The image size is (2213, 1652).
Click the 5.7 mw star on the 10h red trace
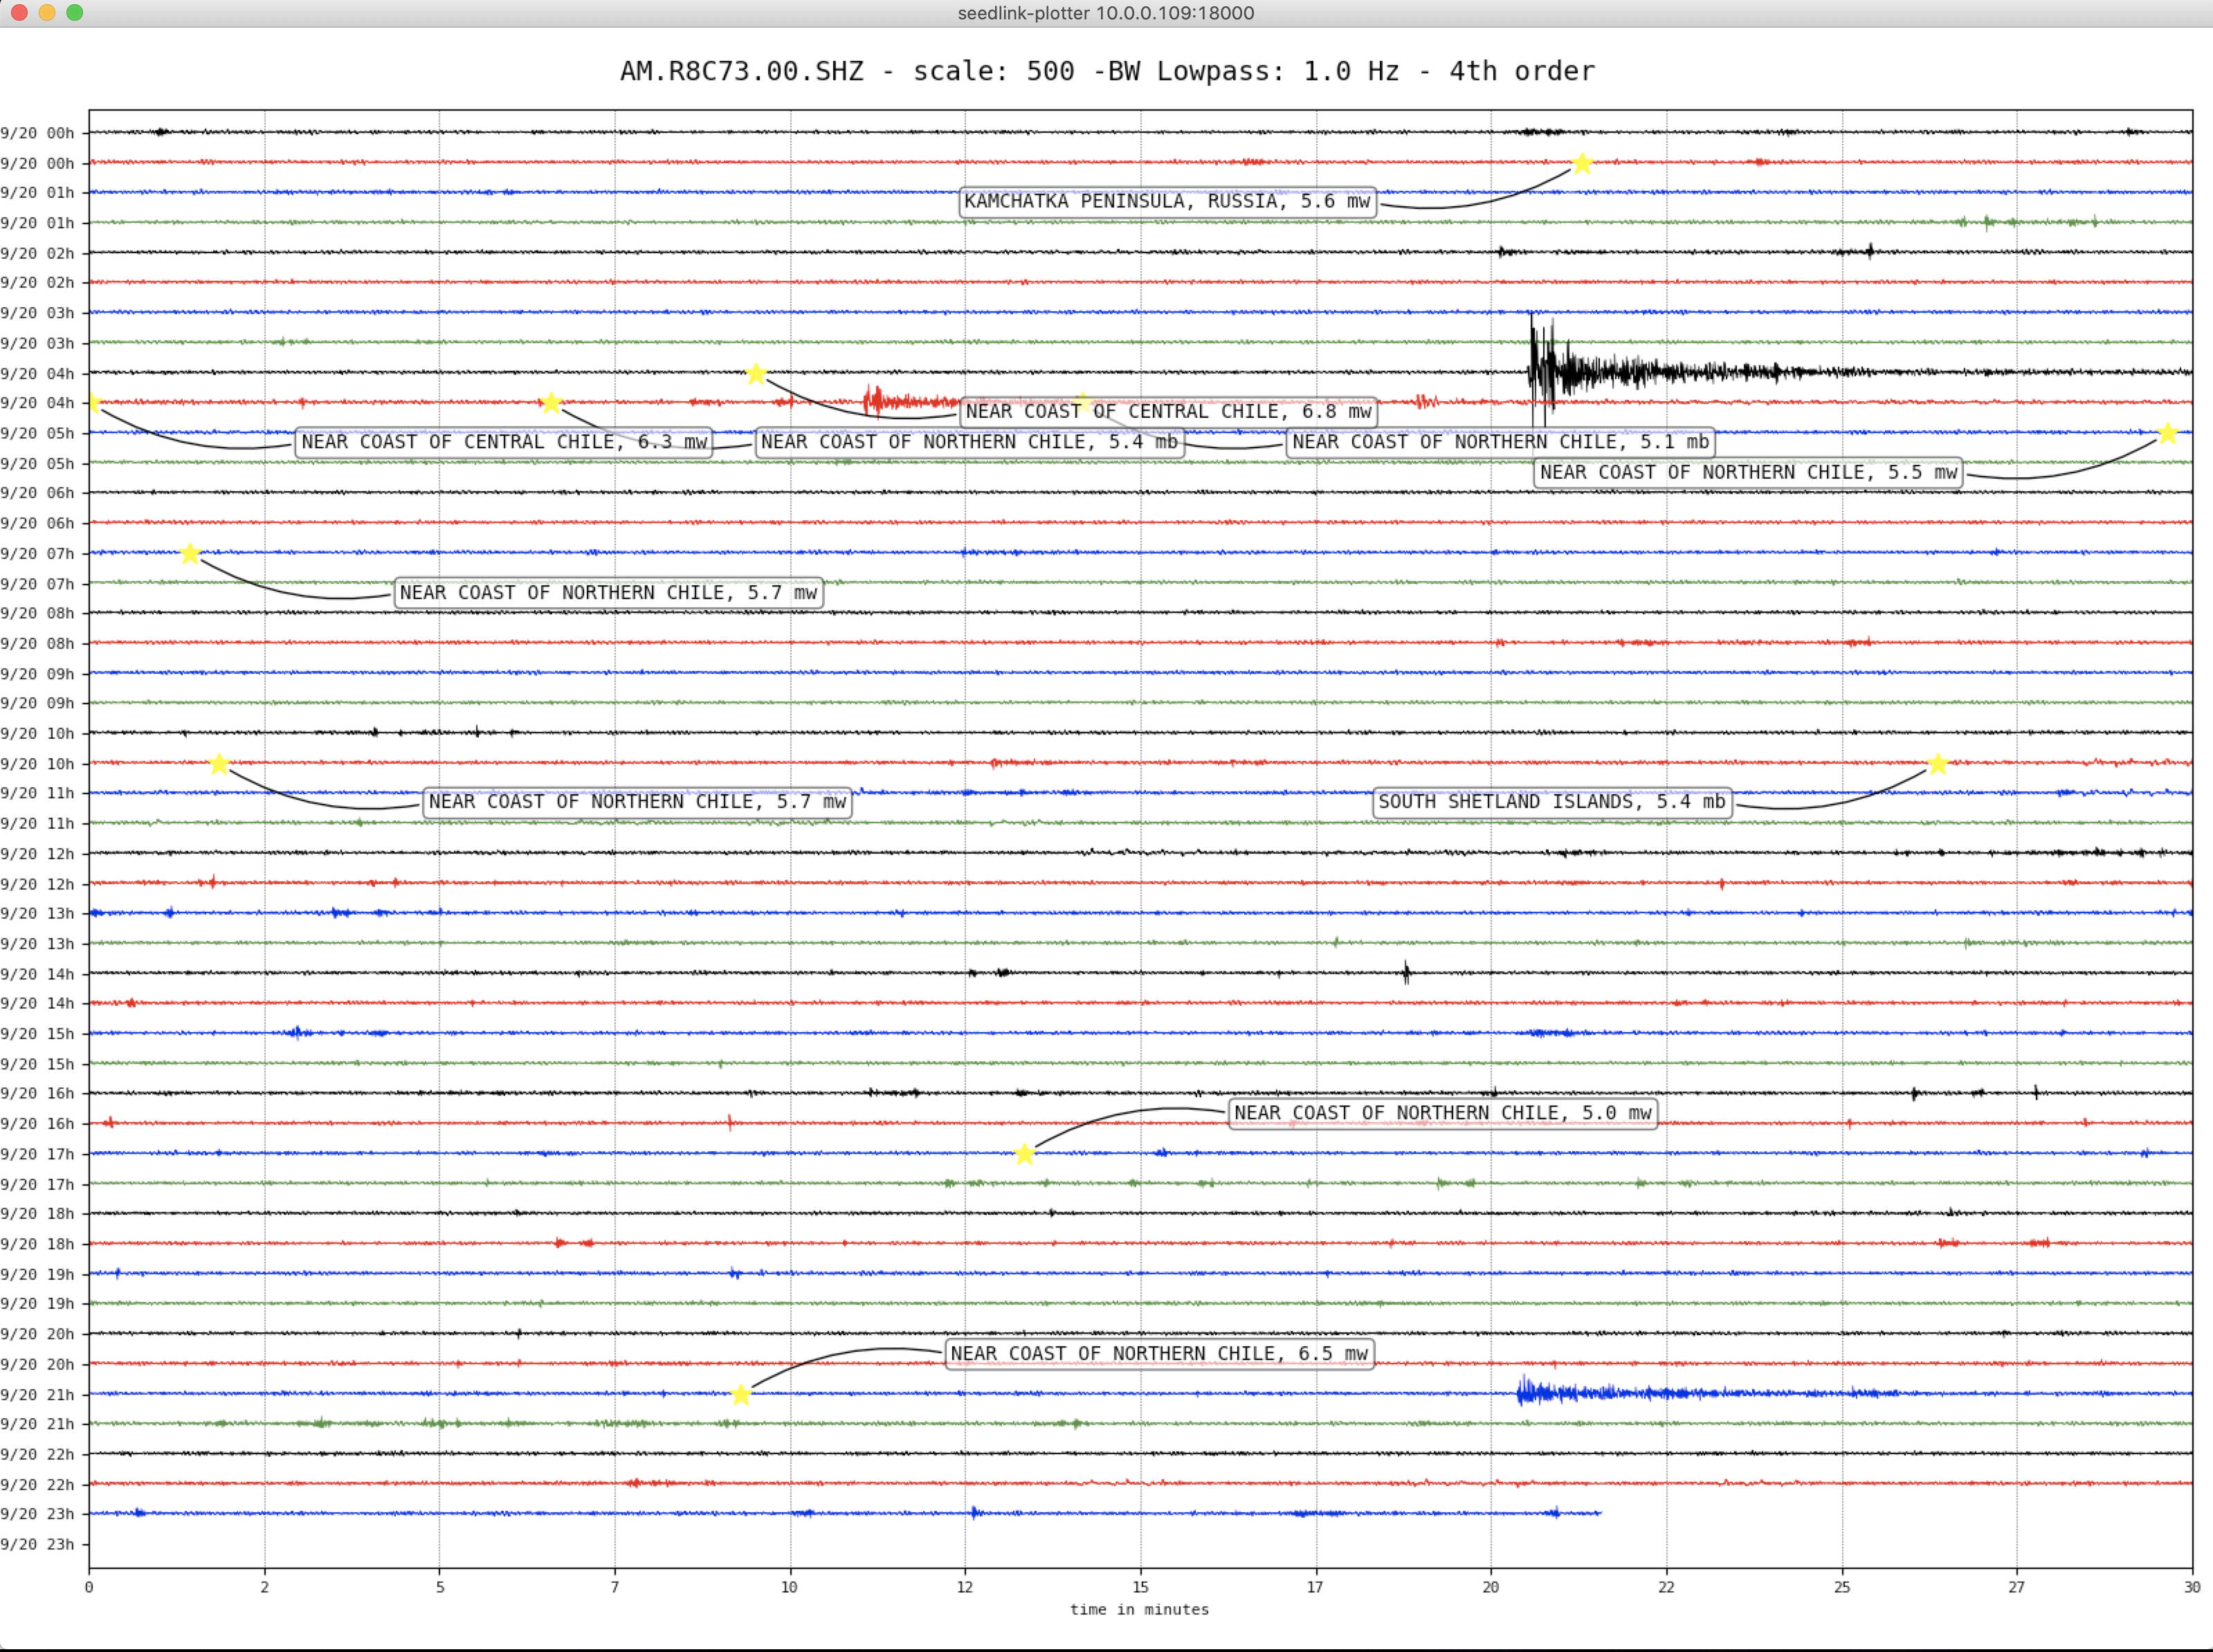pos(220,764)
